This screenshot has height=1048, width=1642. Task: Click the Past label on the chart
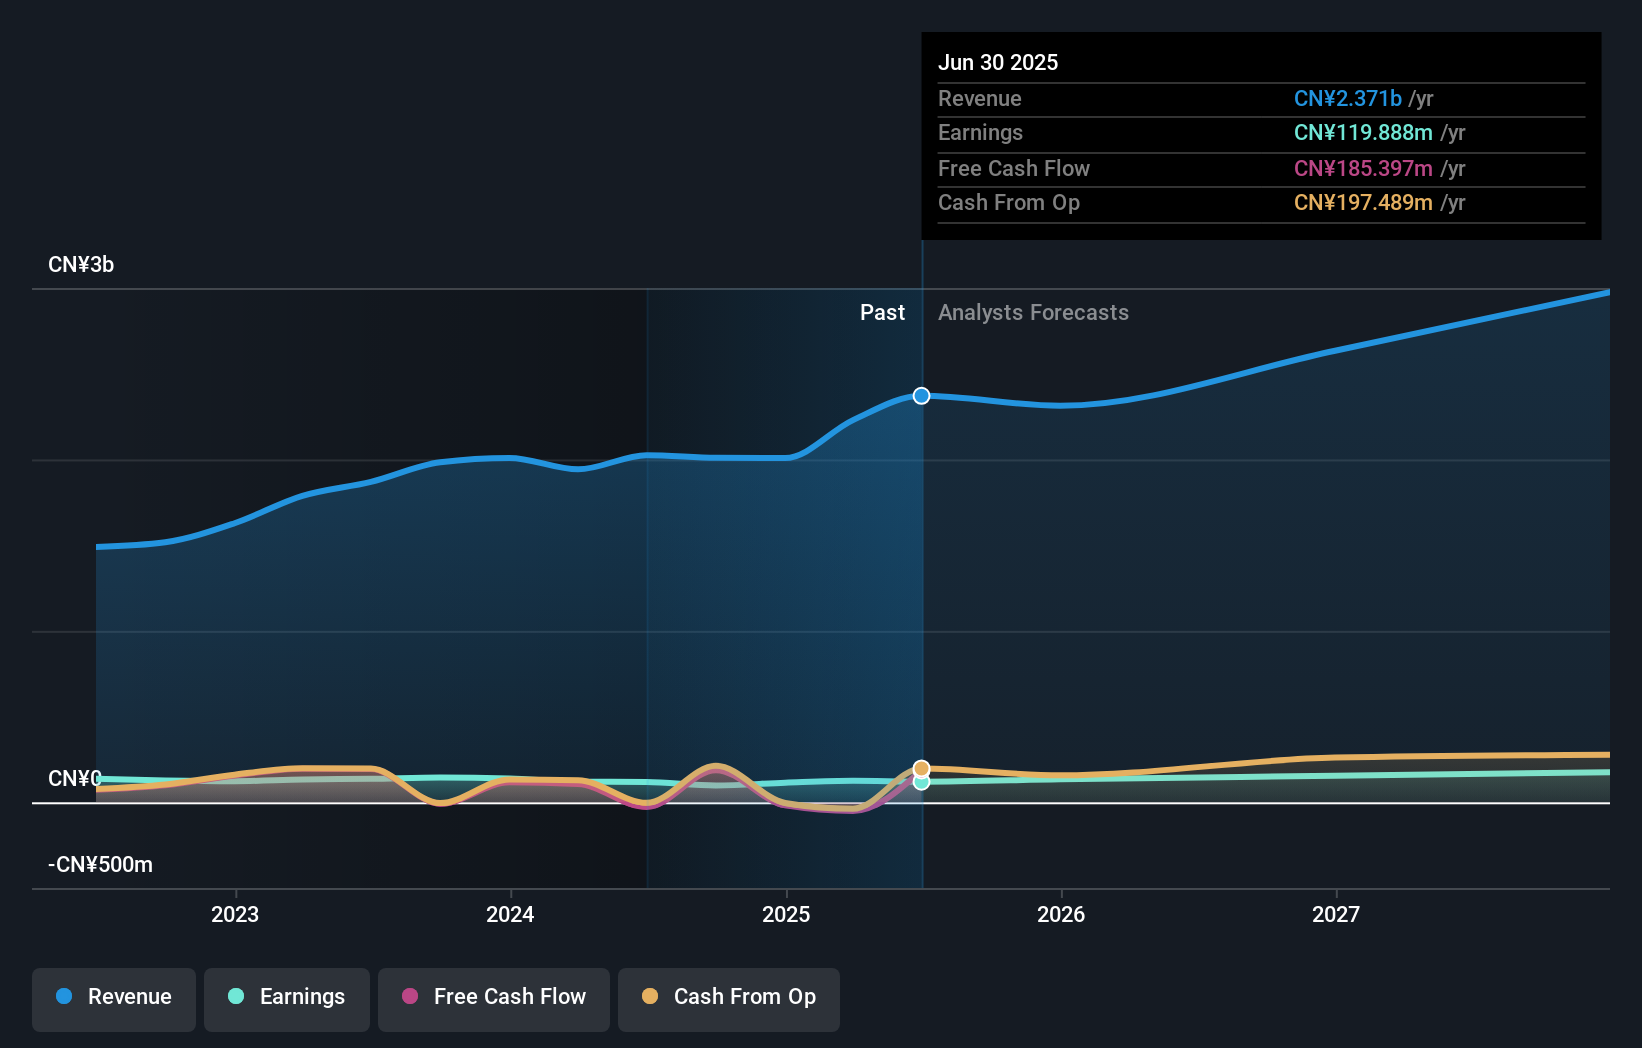click(882, 313)
